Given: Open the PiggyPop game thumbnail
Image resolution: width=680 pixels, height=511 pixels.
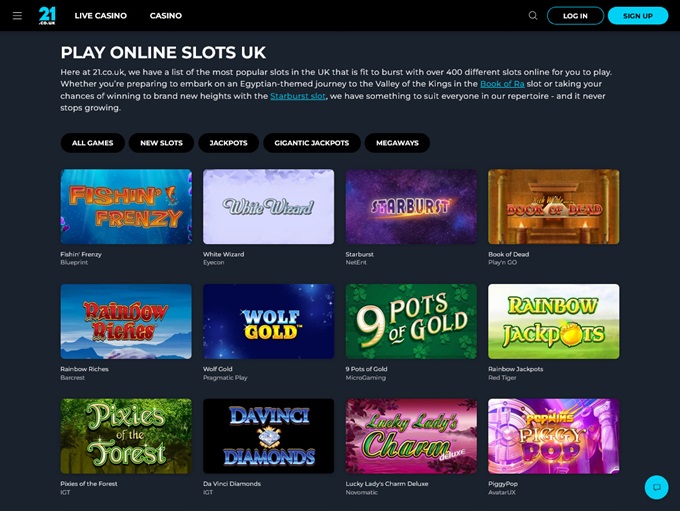Looking at the screenshot, I should (x=554, y=436).
